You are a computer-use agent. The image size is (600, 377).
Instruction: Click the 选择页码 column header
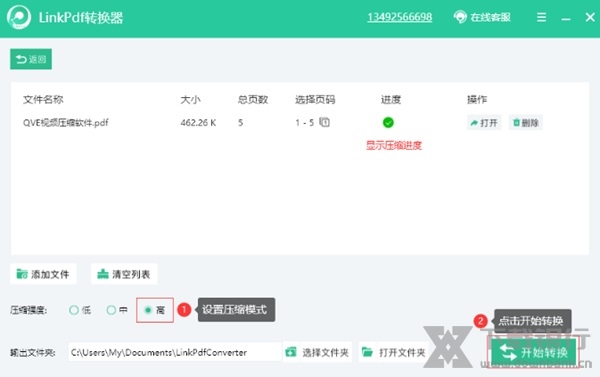(315, 100)
